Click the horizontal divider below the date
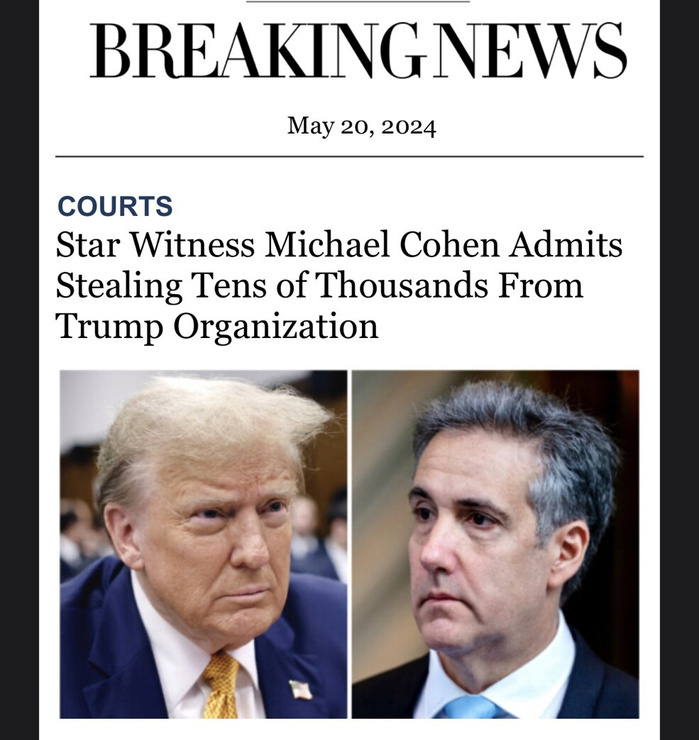This screenshot has width=699, height=740. coord(349,156)
